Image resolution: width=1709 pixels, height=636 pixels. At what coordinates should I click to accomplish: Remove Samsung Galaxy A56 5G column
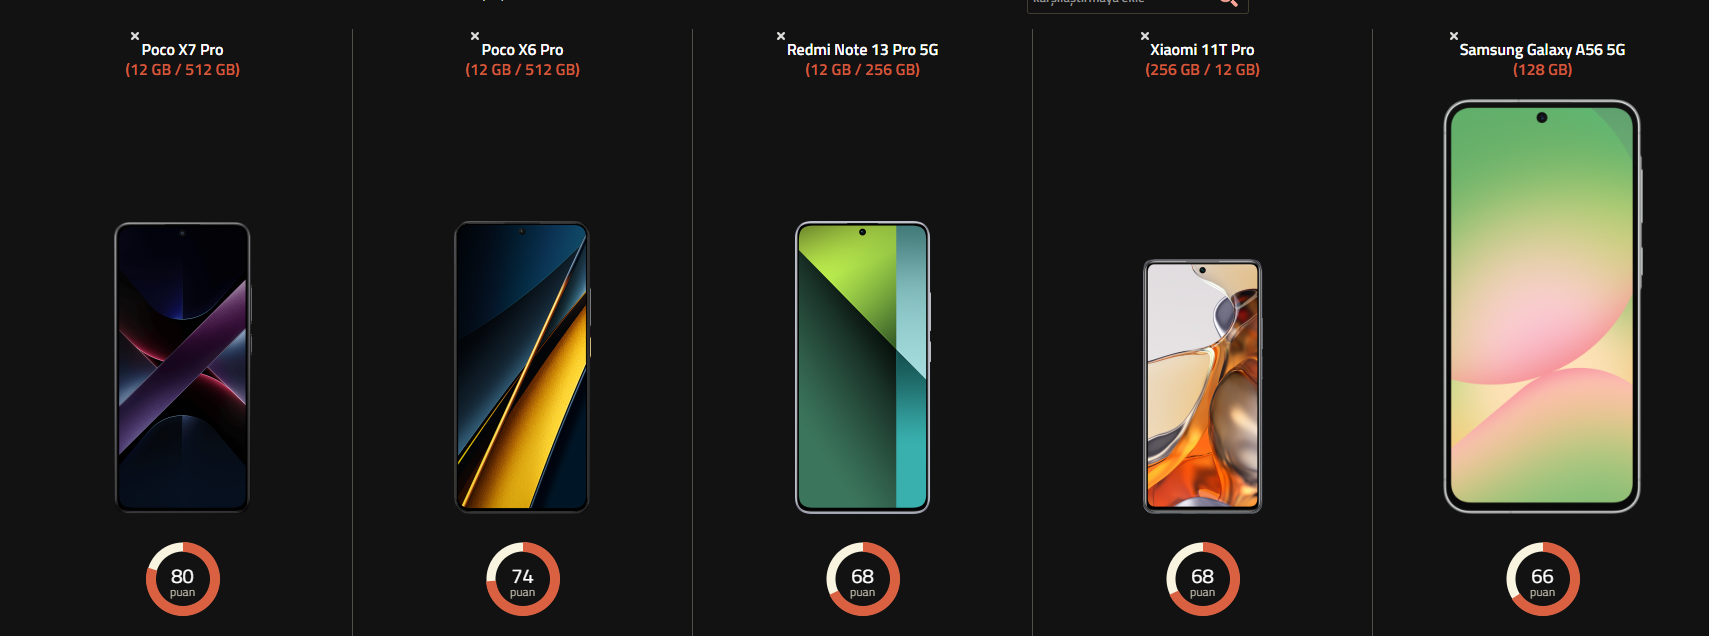[1454, 36]
